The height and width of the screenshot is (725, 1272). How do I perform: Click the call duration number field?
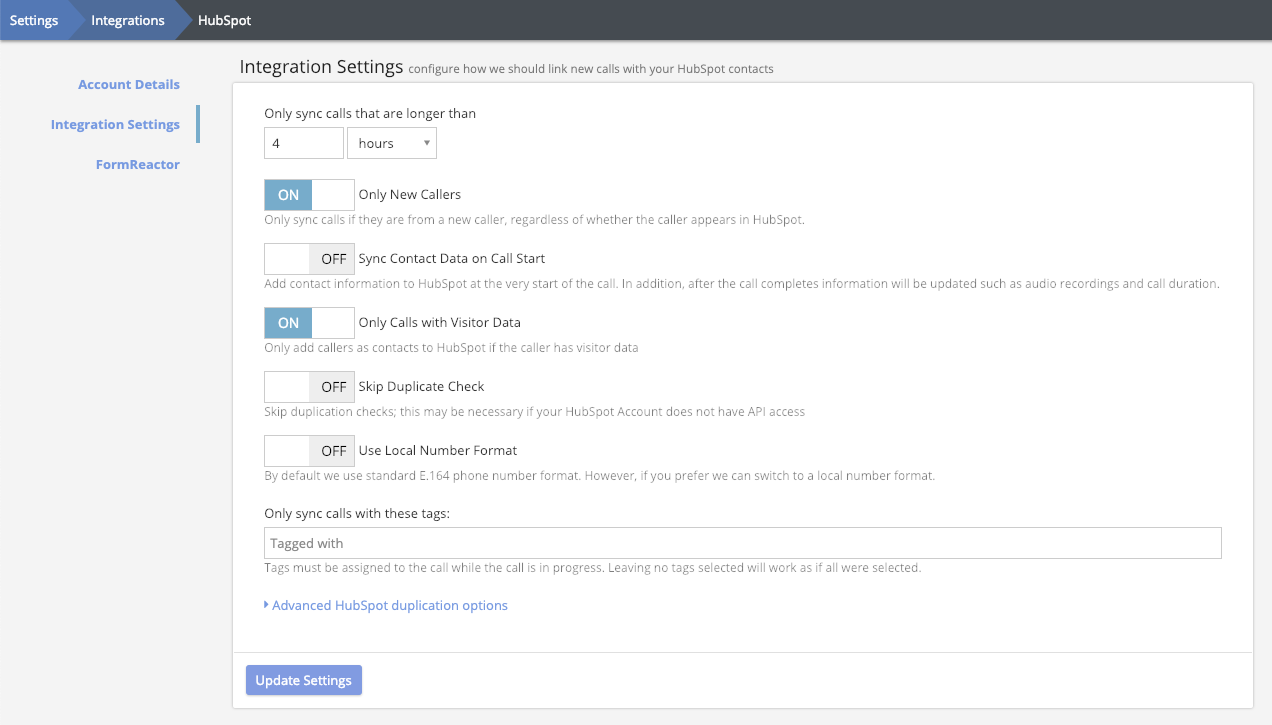pyautogui.click(x=303, y=144)
